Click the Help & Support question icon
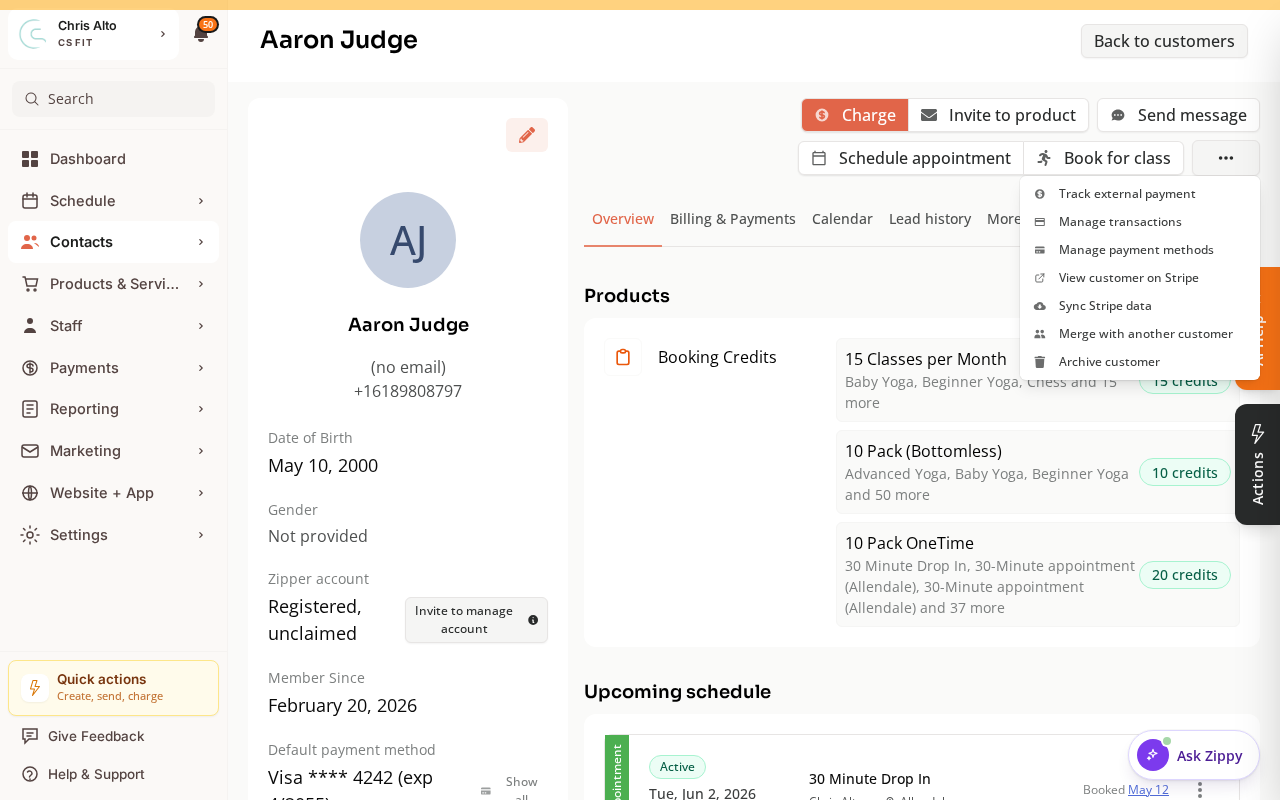This screenshot has width=1280, height=800. pyautogui.click(x=30, y=774)
